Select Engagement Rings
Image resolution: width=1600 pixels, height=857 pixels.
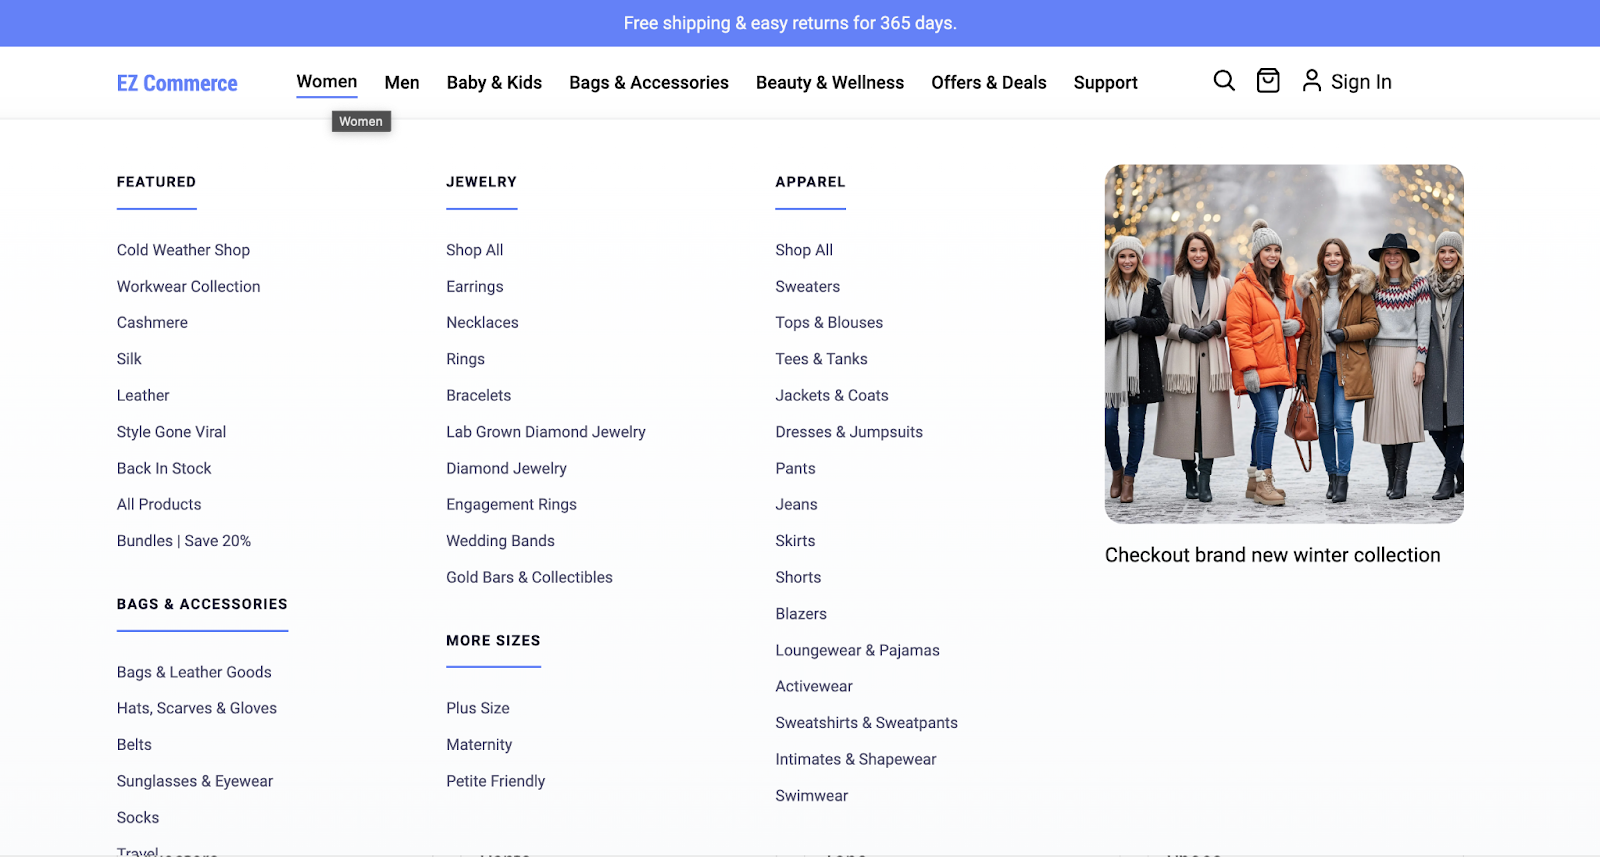511,504
